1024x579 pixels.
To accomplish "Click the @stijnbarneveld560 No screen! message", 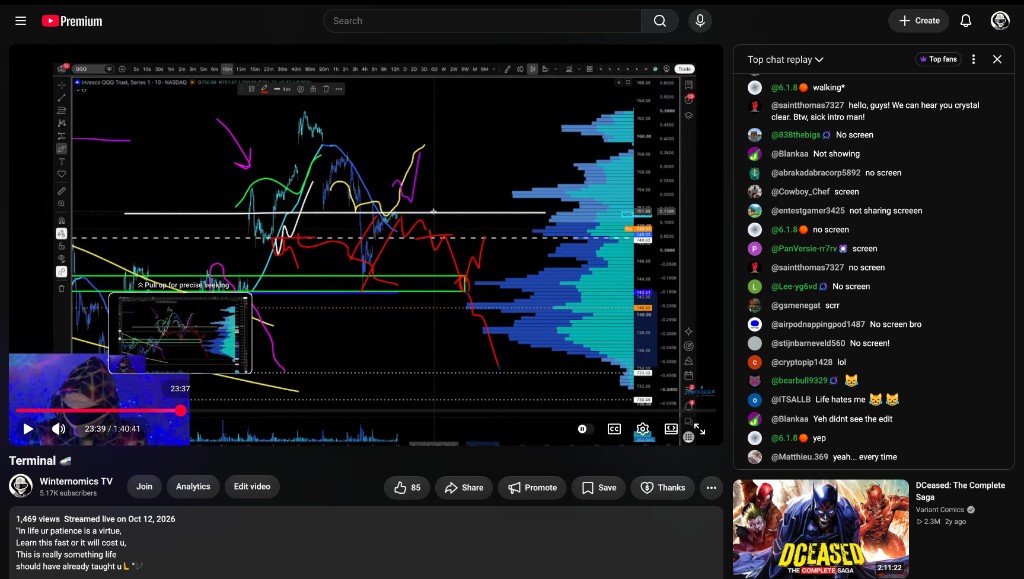I will (874, 343).
